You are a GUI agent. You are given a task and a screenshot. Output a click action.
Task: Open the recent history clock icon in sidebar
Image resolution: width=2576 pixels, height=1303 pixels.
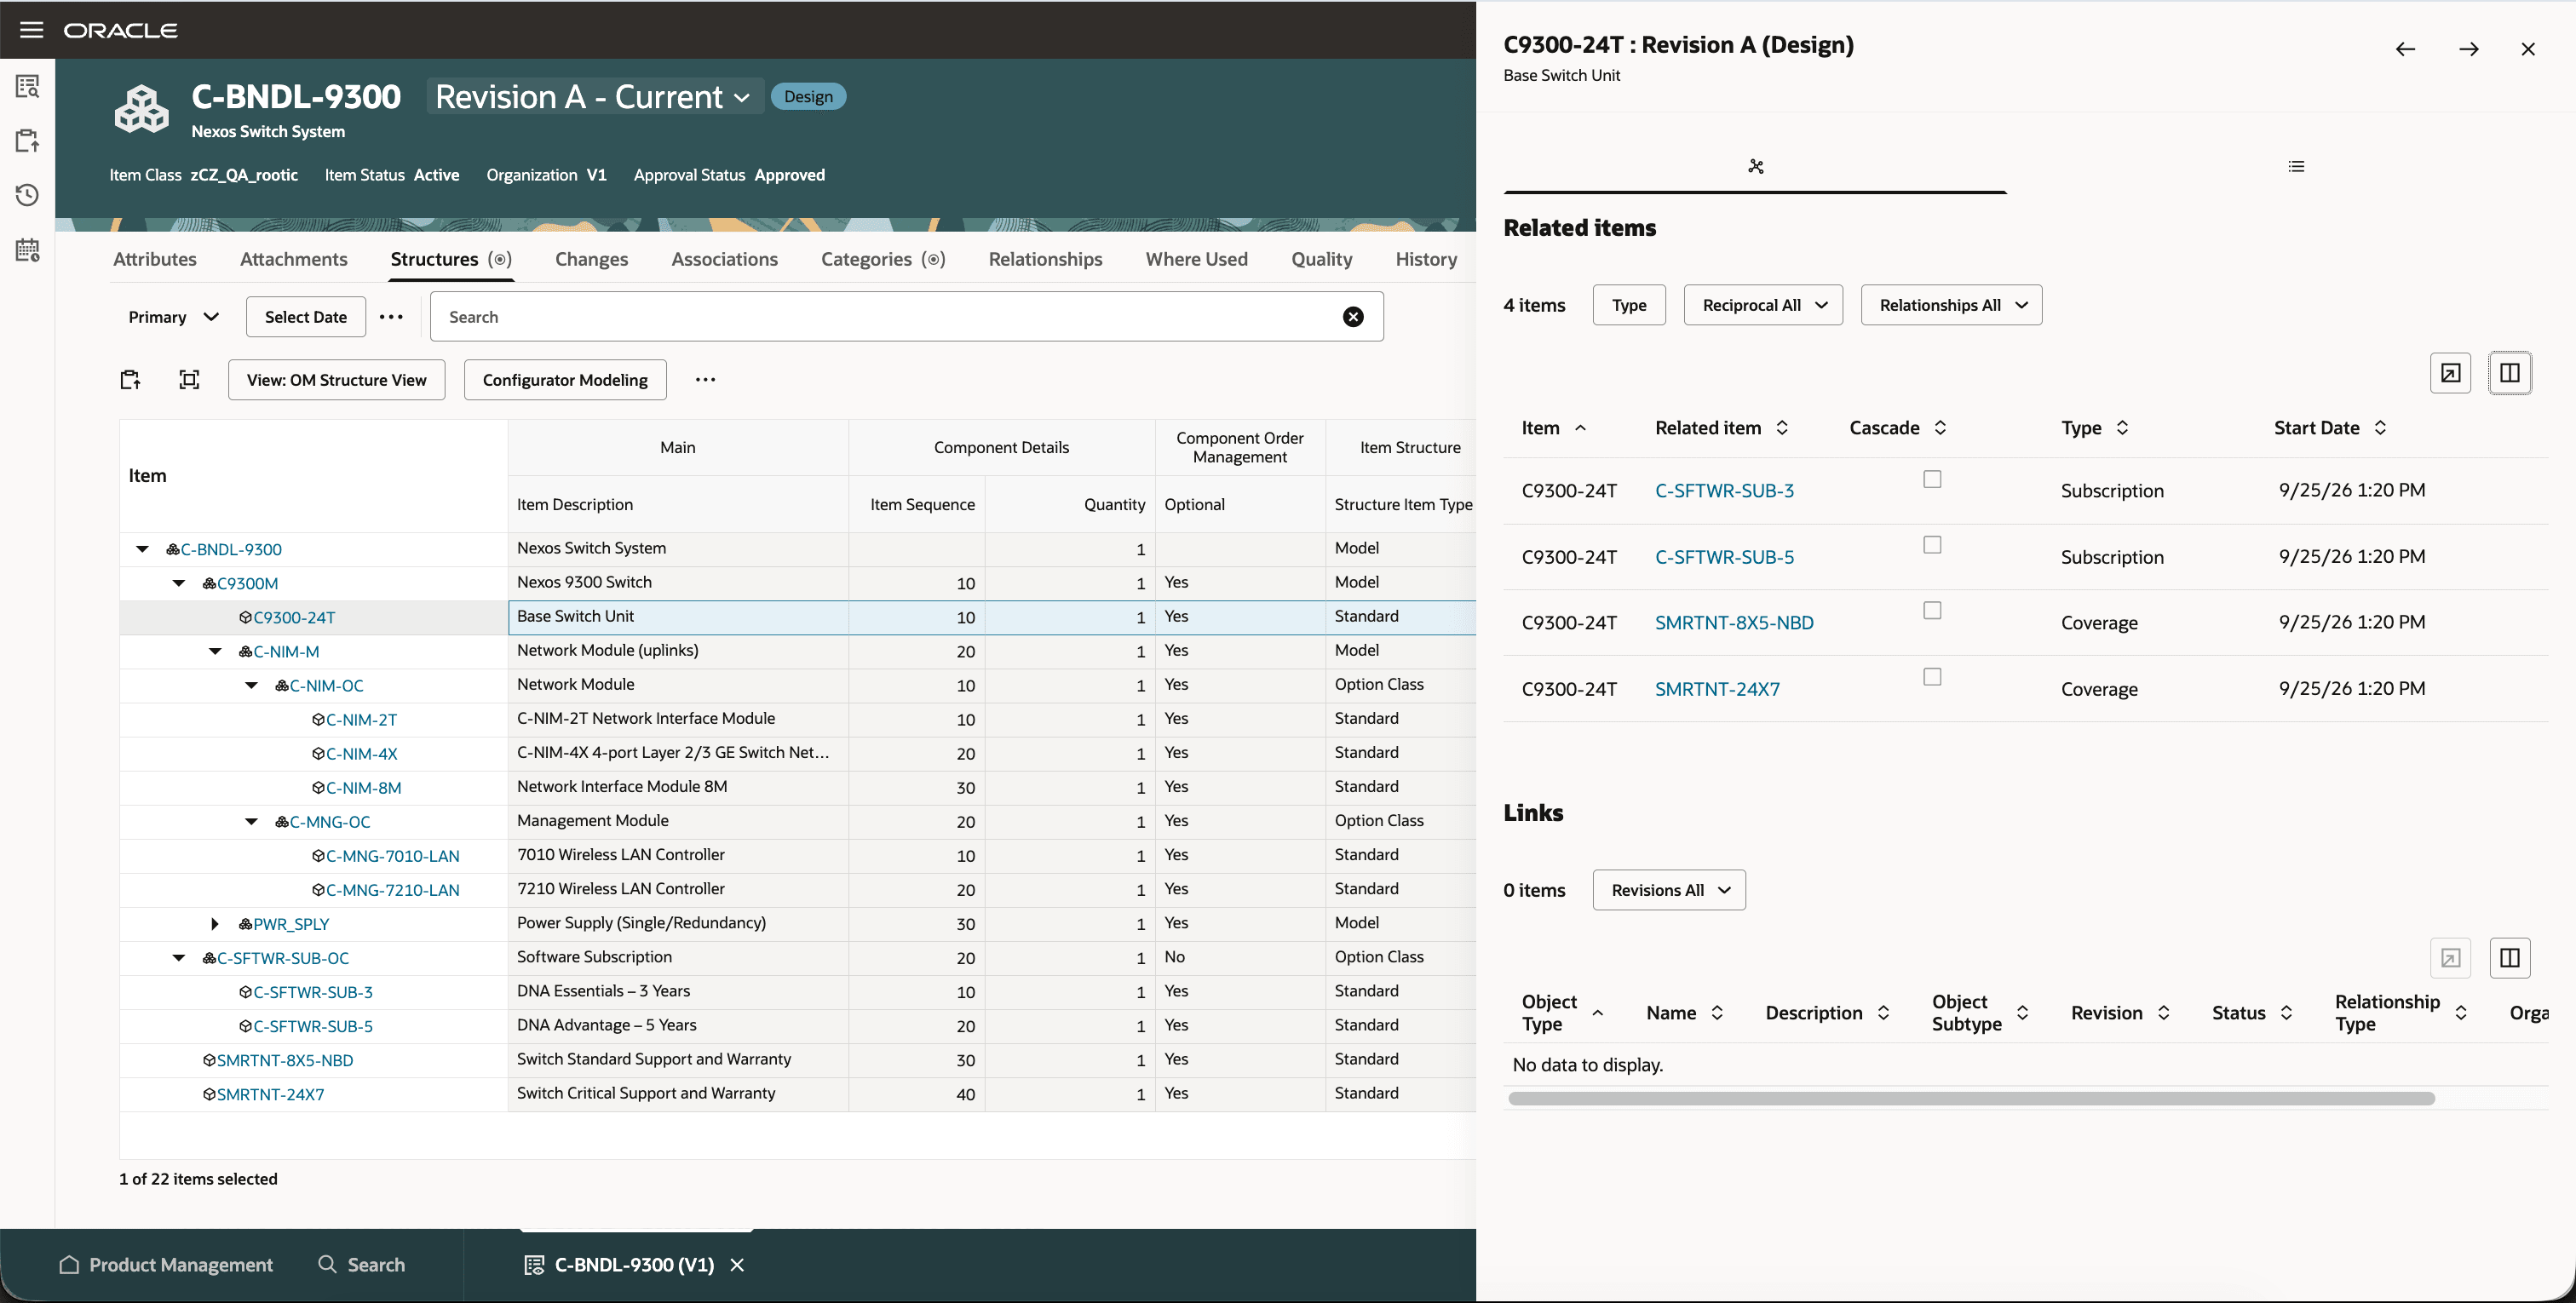coord(28,195)
